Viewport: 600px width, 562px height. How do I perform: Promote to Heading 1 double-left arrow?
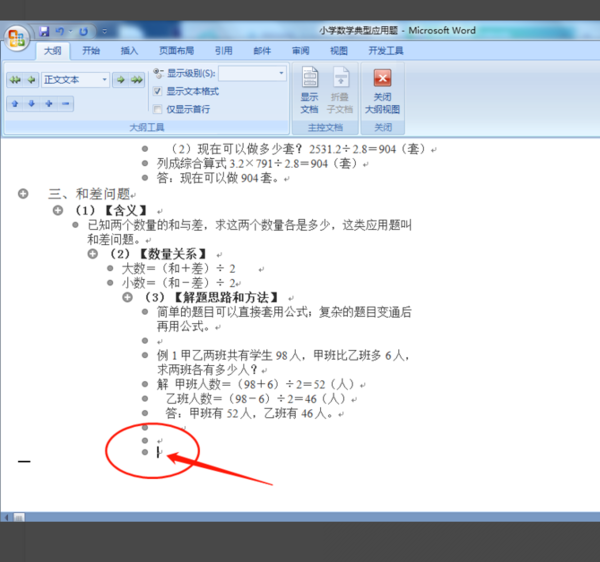(x=15, y=80)
